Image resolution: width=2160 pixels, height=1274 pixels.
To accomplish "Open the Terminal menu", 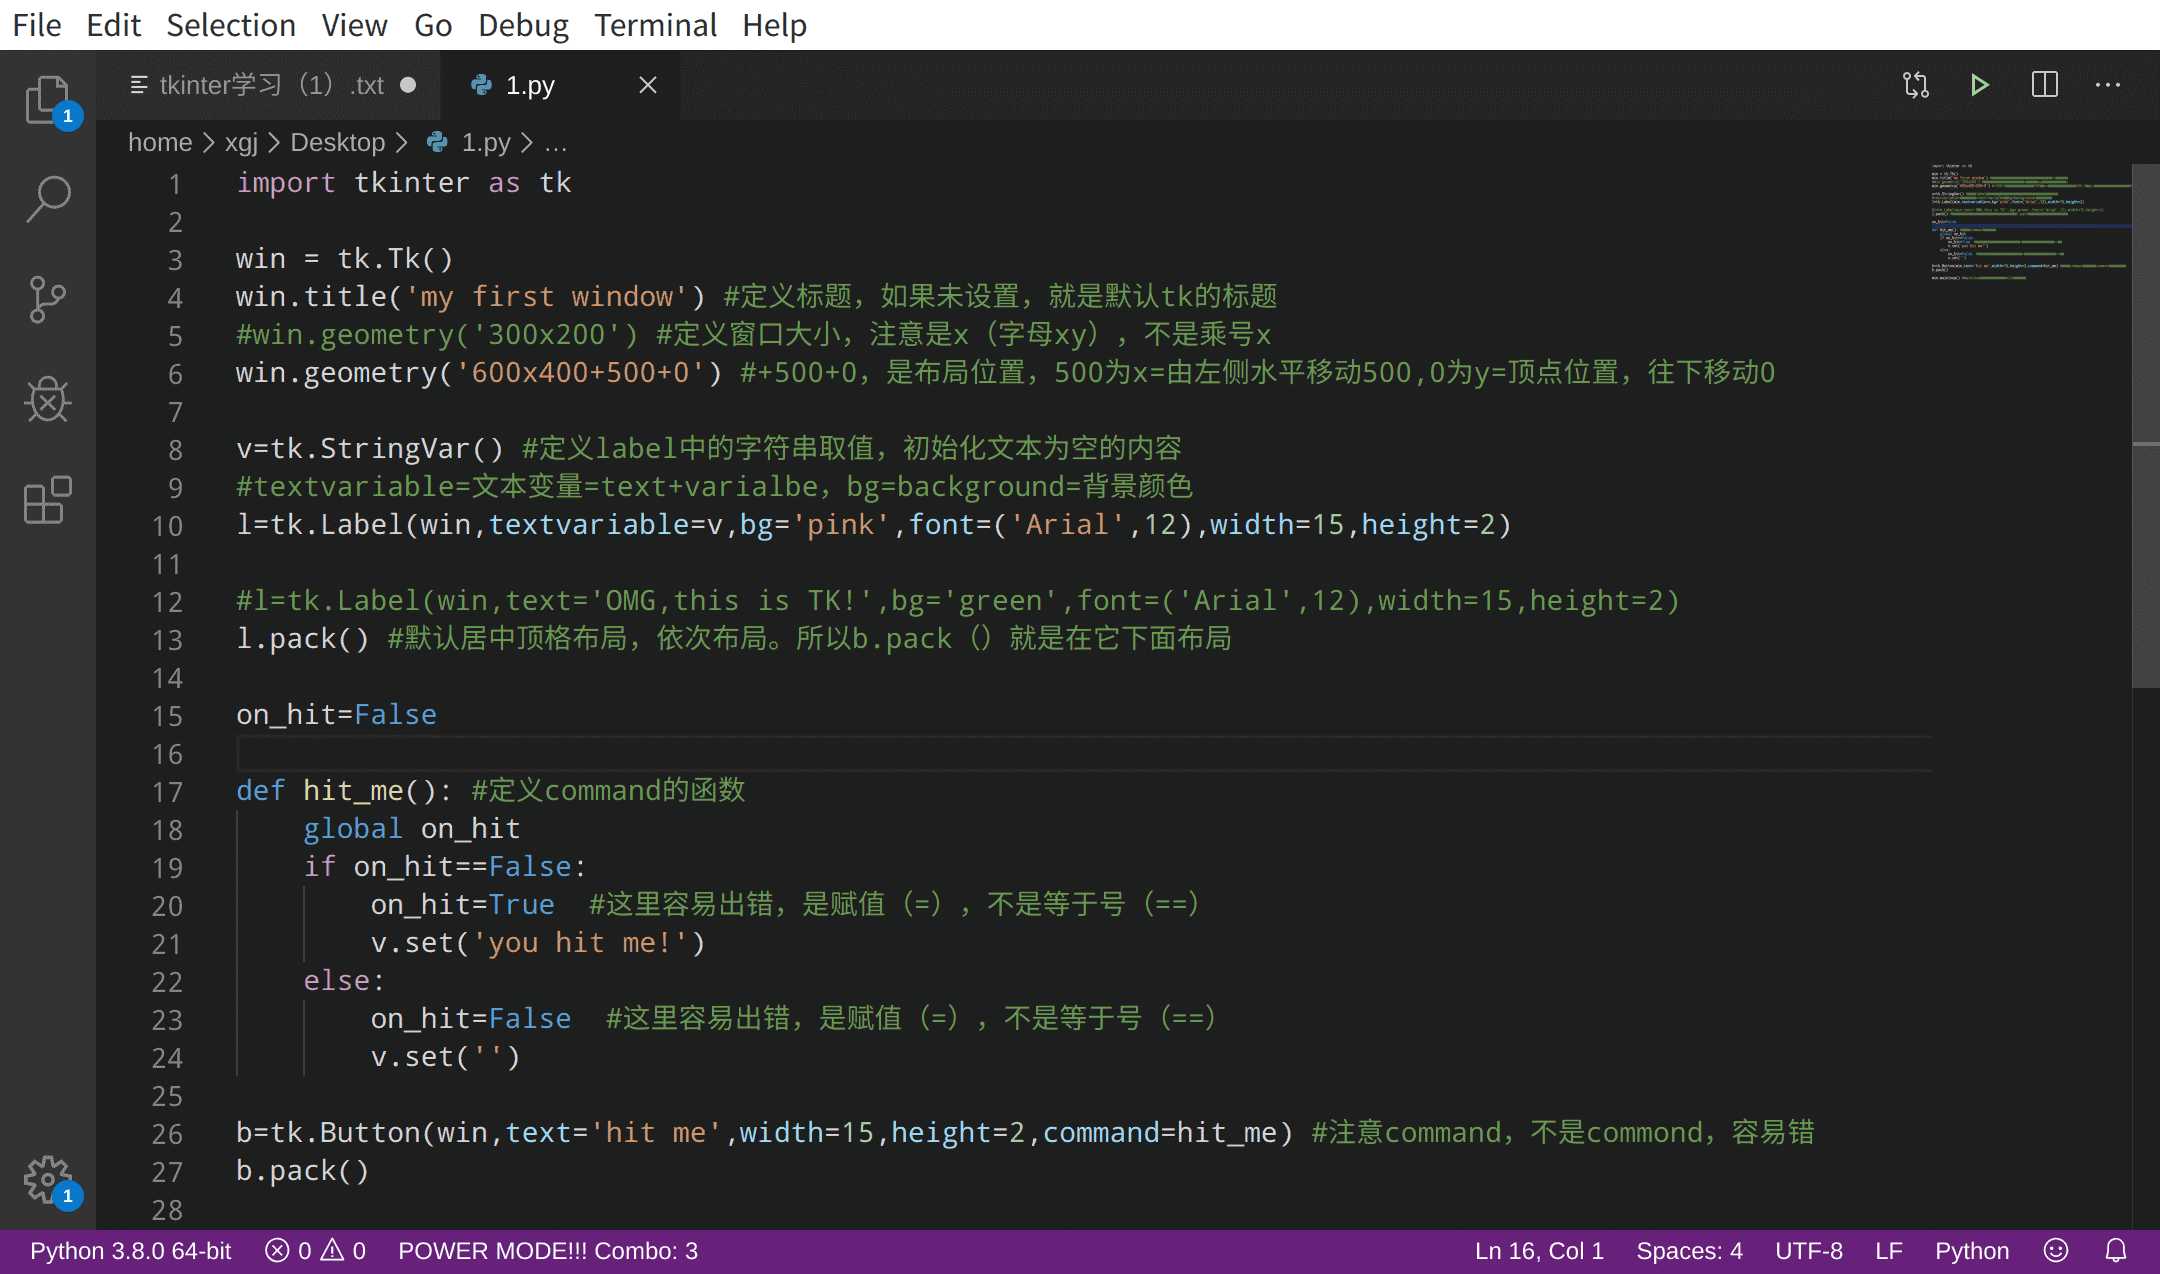I will coord(655,26).
